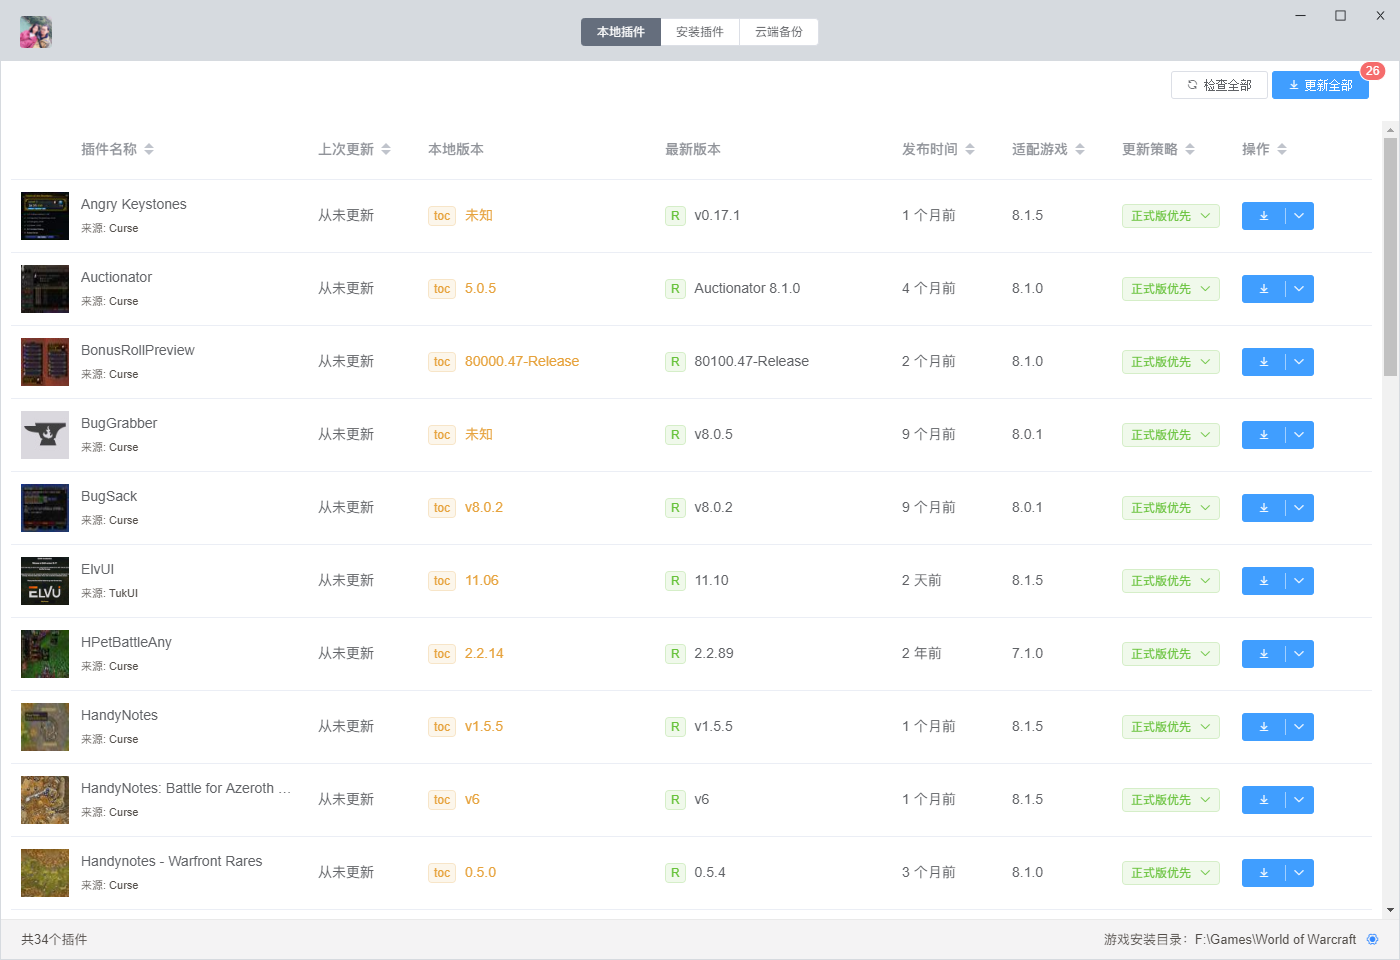Click the ElvUI logo thumbnail
Image resolution: width=1400 pixels, height=960 pixels.
45,581
